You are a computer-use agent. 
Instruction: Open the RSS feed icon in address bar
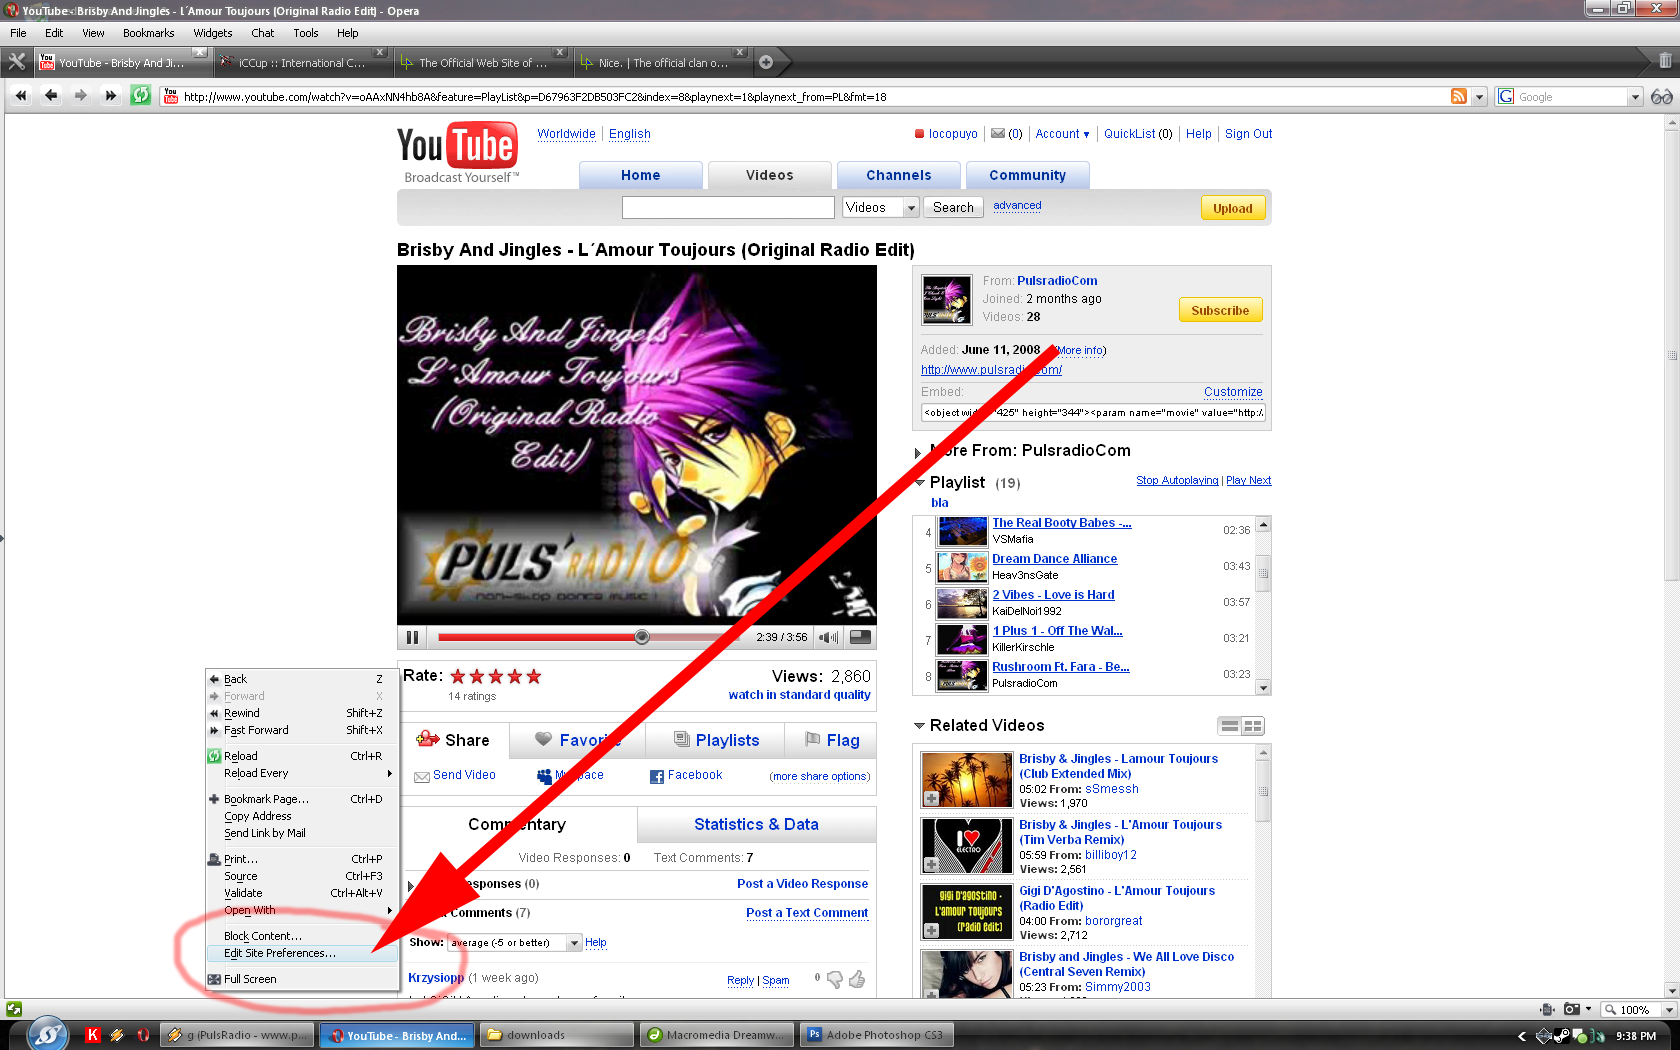(x=1459, y=96)
